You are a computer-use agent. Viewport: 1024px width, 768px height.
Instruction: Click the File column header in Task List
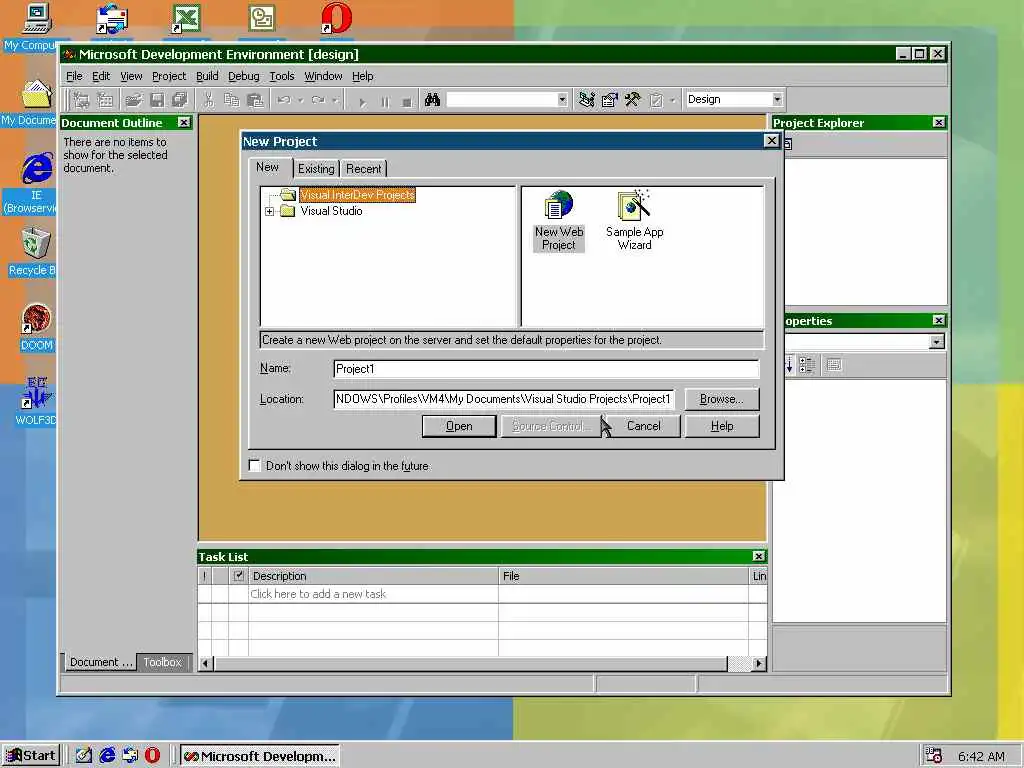(x=624, y=576)
